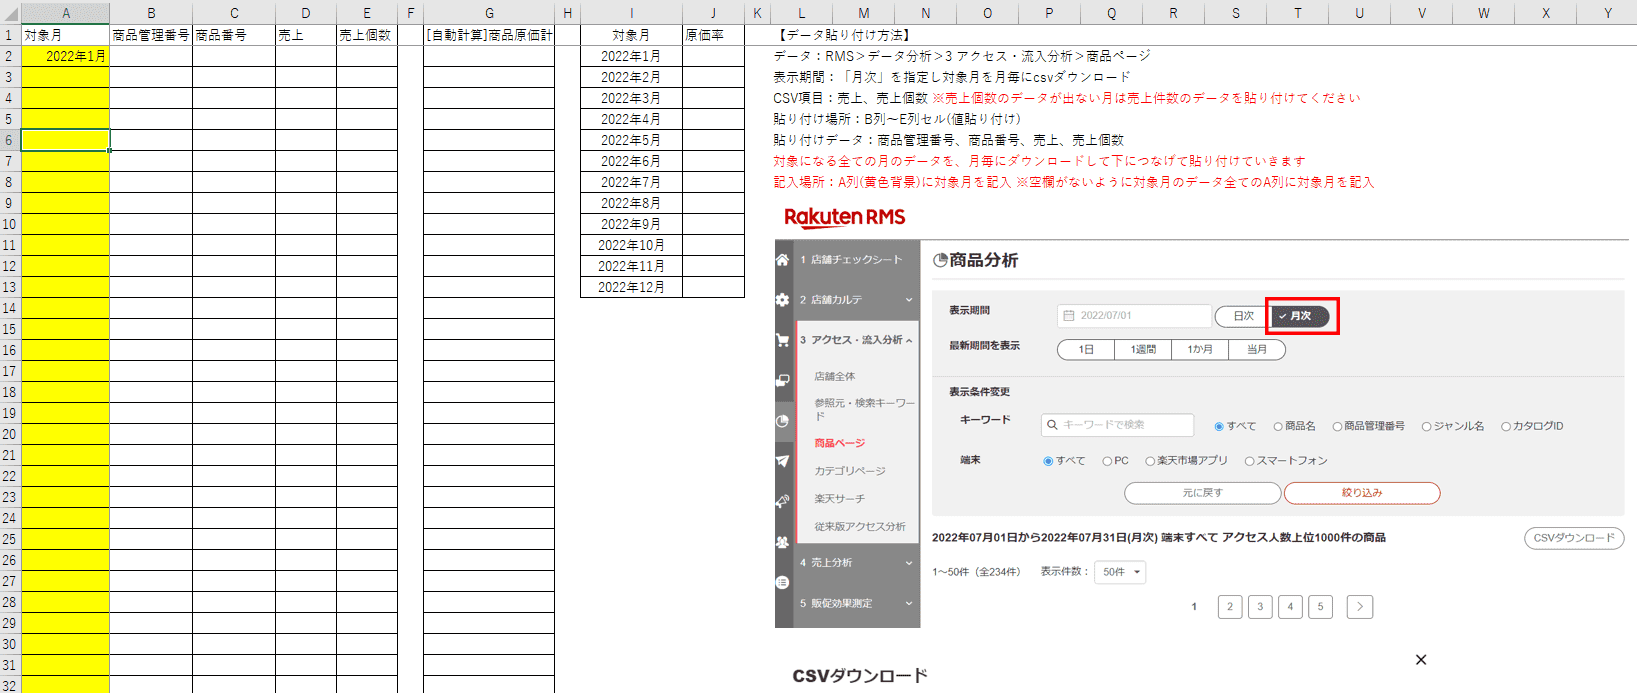Click the gear icon in RMS sidebar
Viewport: 1637px width, 693px height.
782,300
